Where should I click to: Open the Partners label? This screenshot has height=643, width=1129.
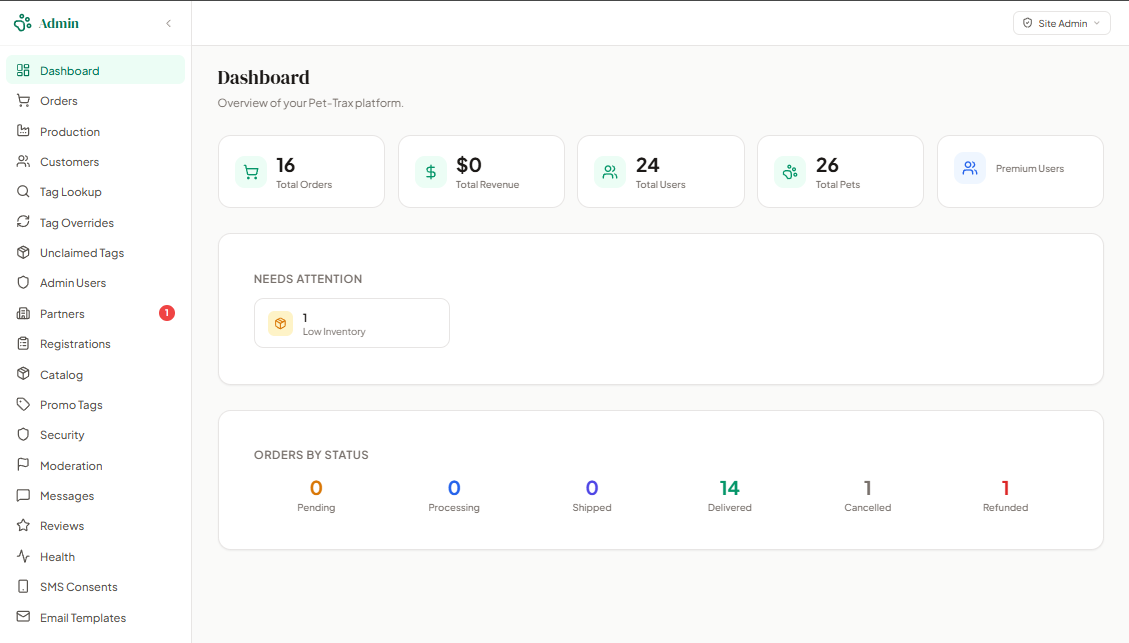pyautogui.click(x=62, y=314)
